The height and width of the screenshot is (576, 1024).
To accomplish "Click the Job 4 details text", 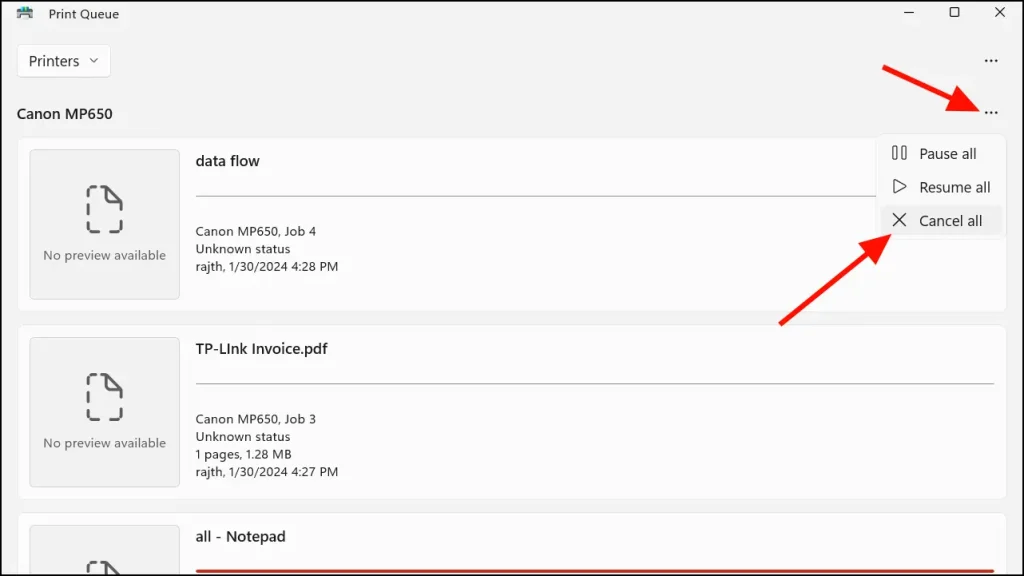I will 257,230.
